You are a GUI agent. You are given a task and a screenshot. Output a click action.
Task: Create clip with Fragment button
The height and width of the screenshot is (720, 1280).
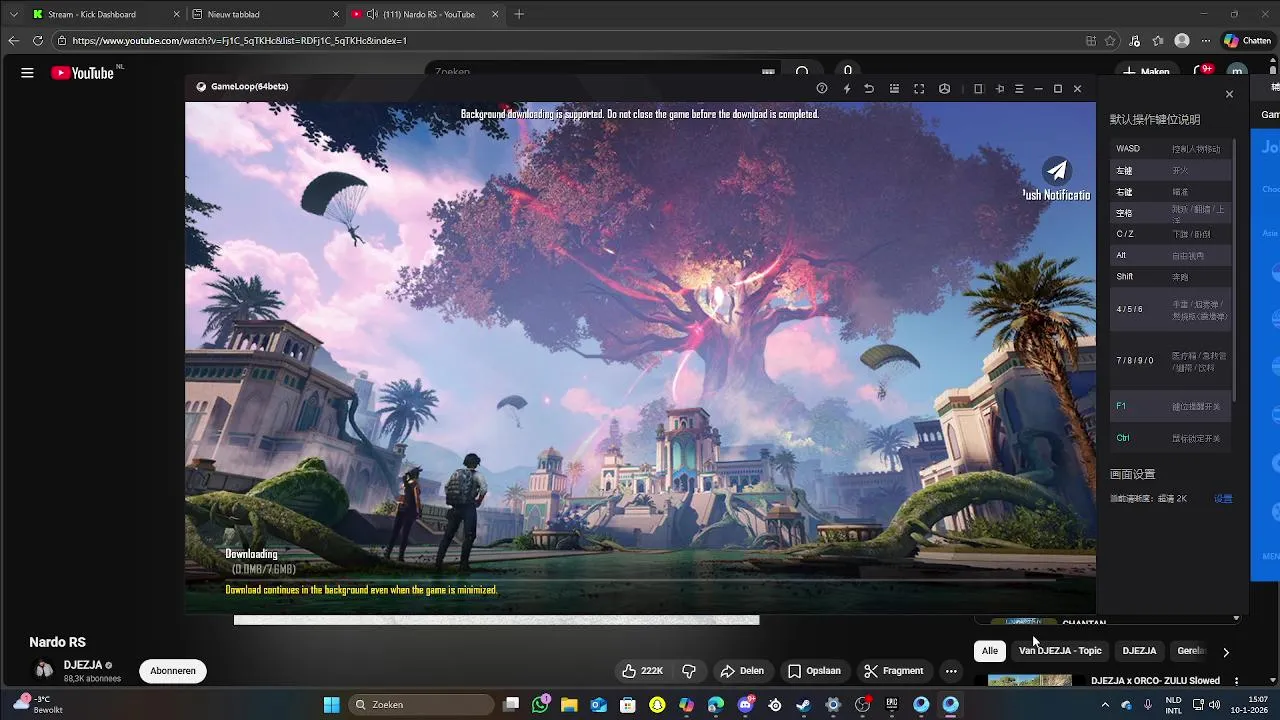pyautogui.click(x=894, y=671)
